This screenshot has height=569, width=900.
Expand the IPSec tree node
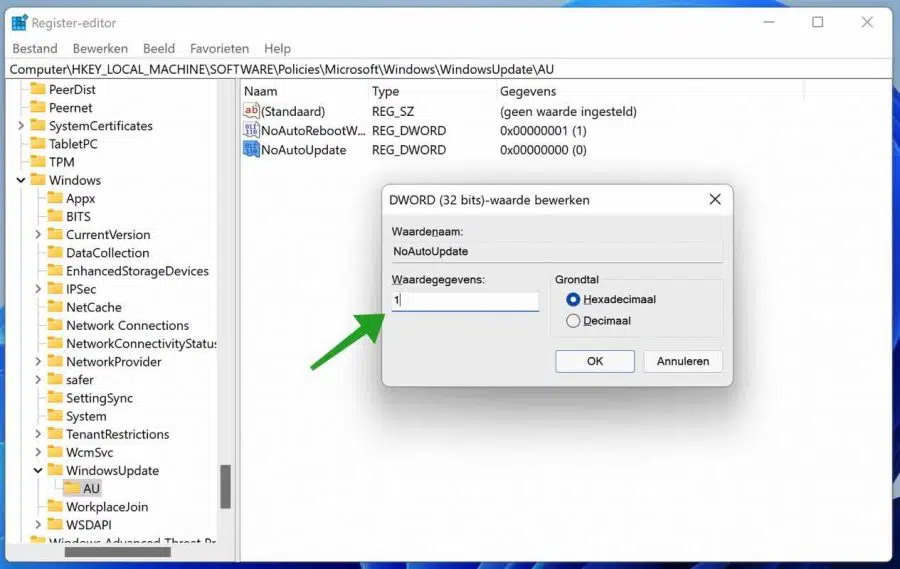pos(38,289)
